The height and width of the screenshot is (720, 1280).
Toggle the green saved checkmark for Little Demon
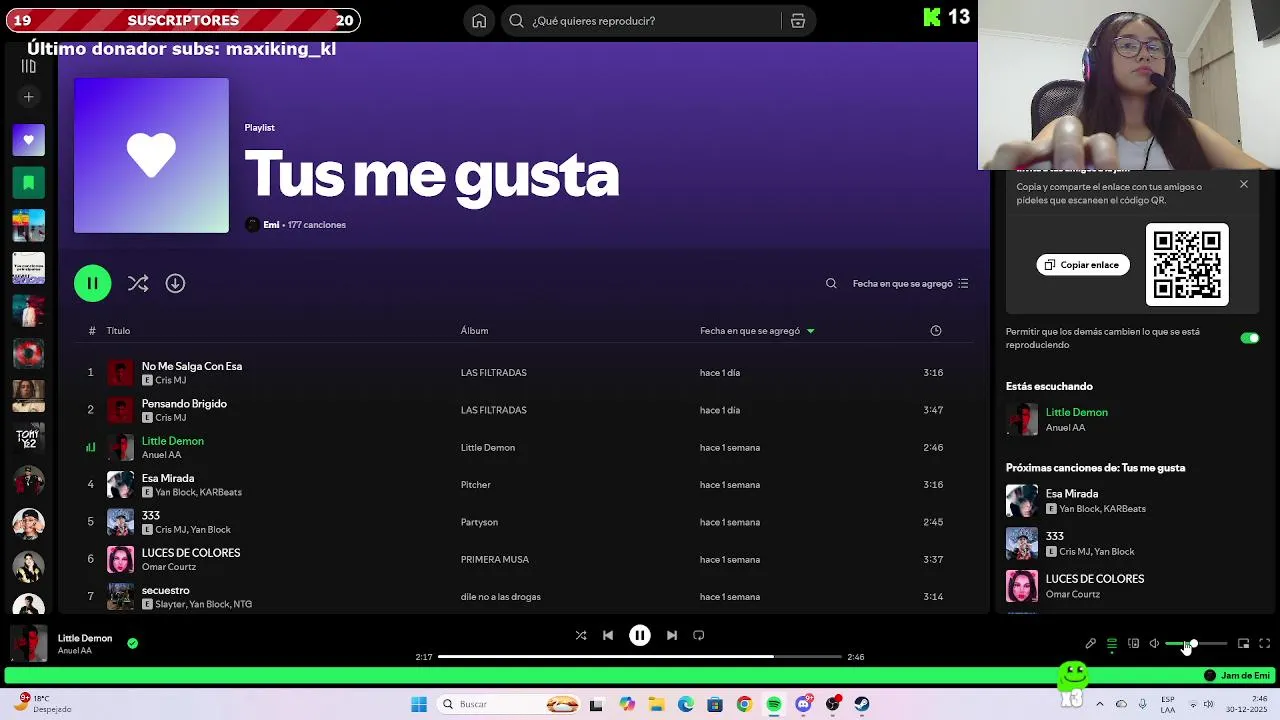(x=132, y=644)
